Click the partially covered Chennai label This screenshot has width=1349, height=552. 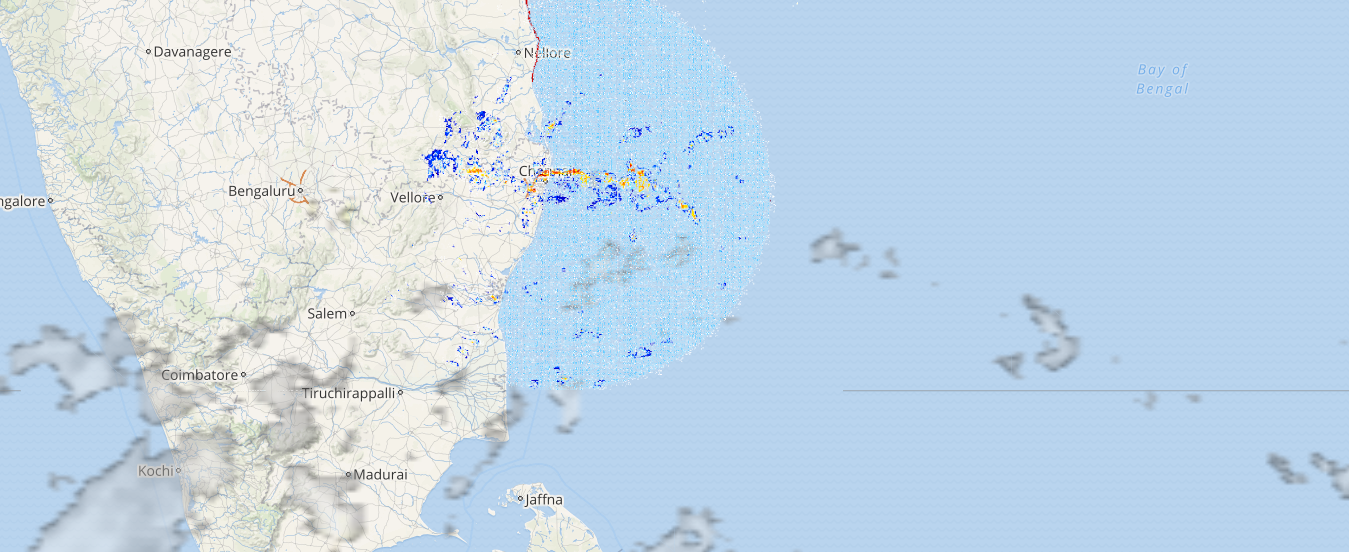[545, 171]
